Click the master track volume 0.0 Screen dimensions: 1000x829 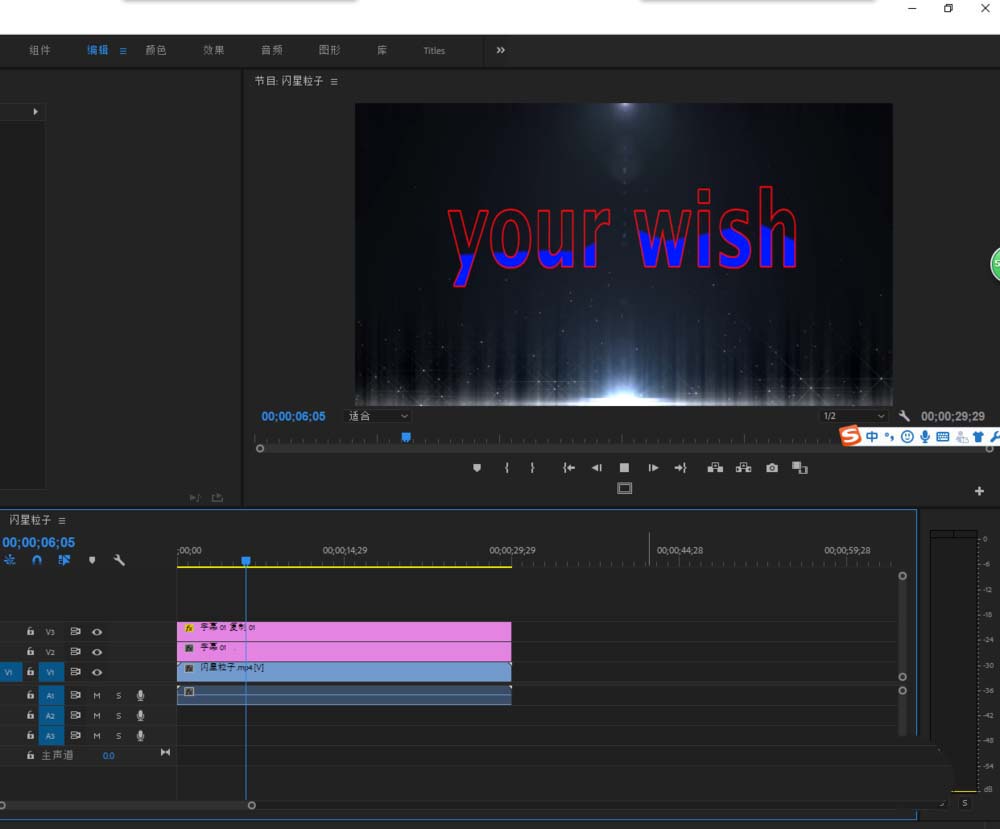pos(108,756)
